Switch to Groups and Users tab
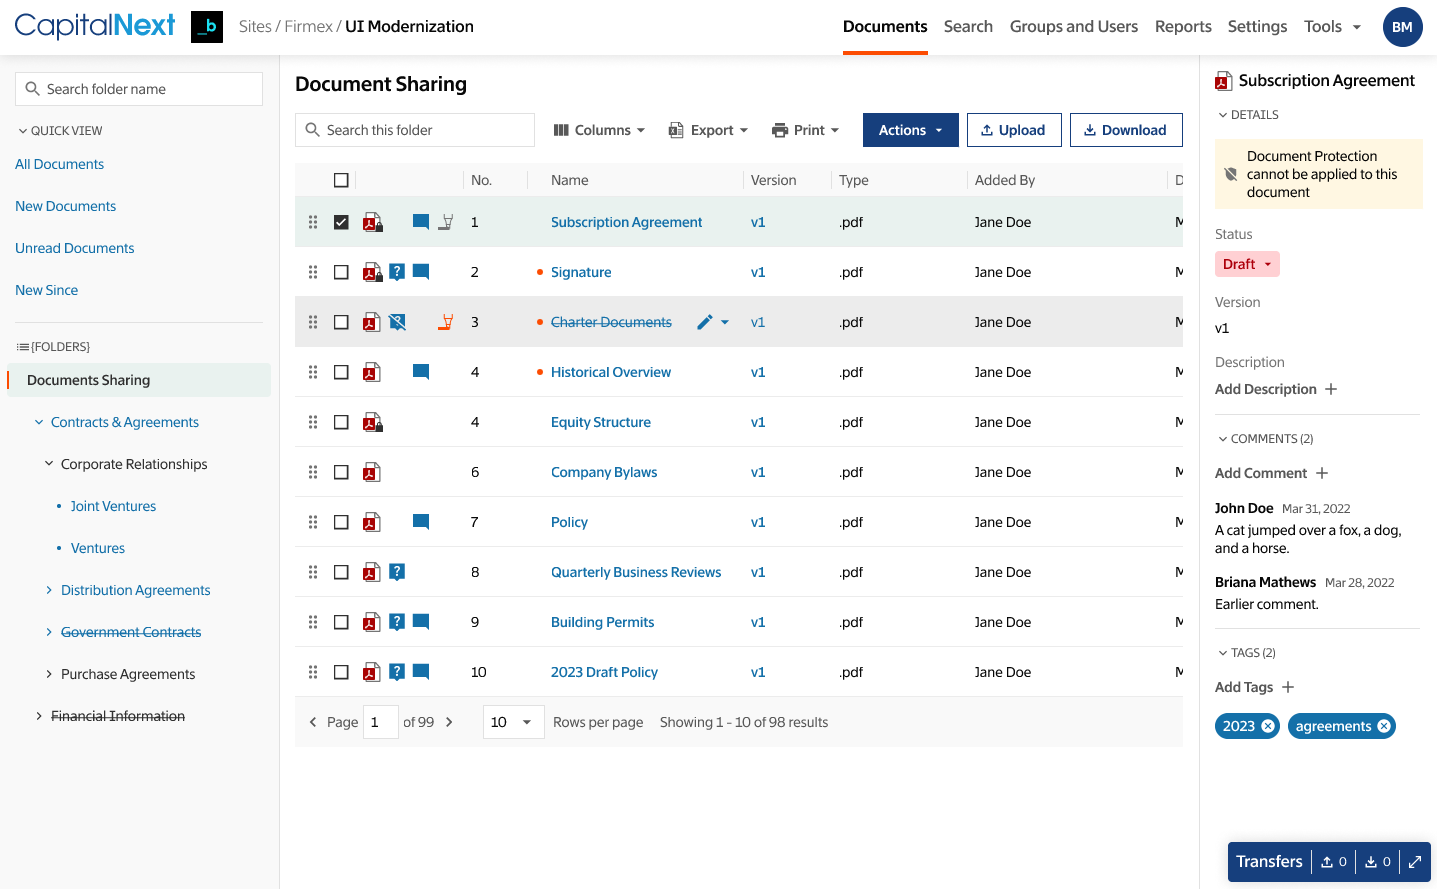 [1073, 27]
